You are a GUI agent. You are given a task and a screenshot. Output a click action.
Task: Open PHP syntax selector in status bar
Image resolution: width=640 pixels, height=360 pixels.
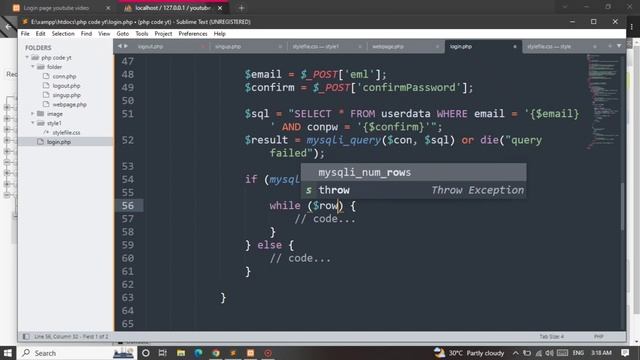pyautogui.click(x=598, y=337)
